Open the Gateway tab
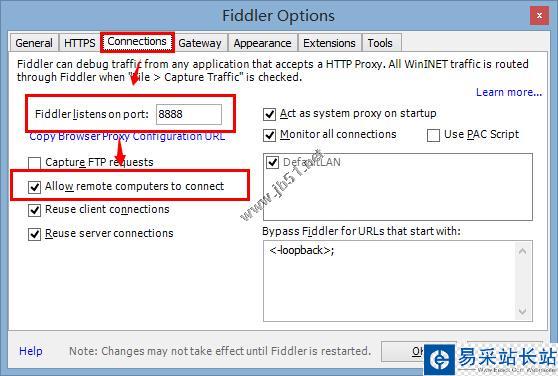The height and width of the screenshot is (376, 558). coord(200,43)
